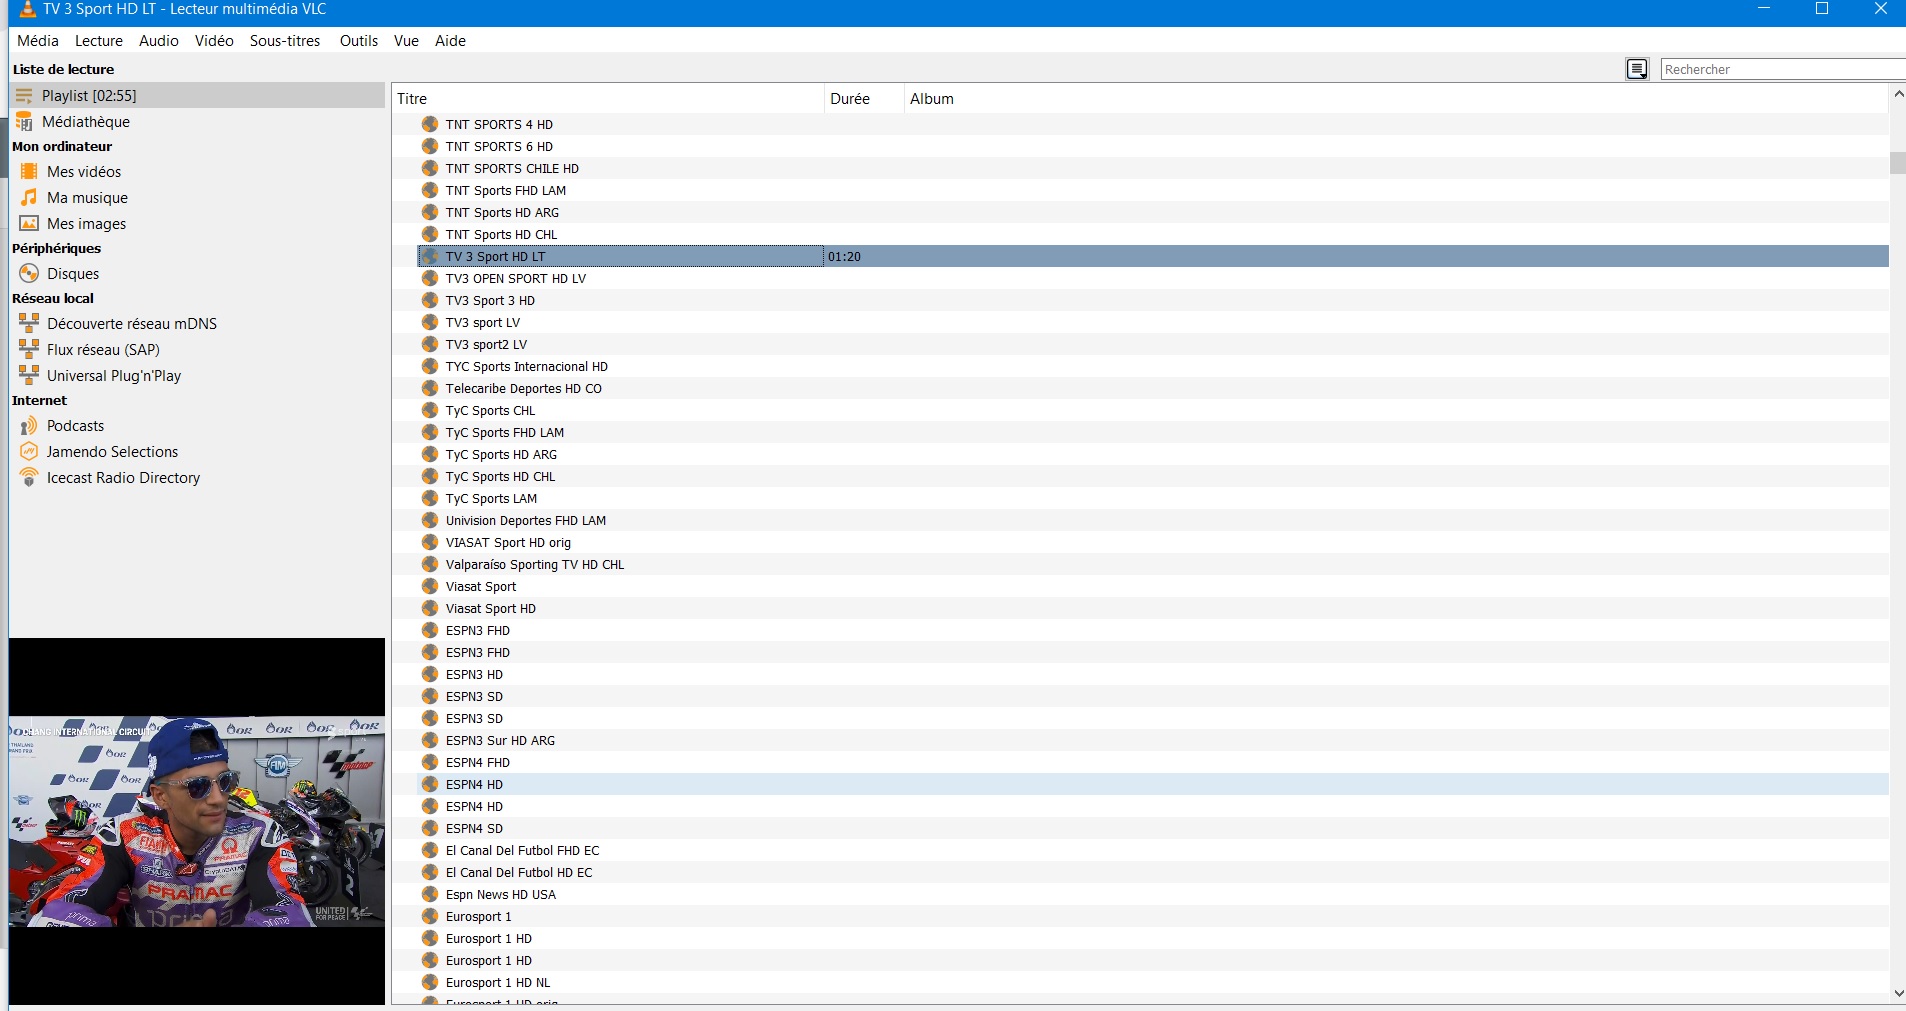Click the globe icon beside Espn News HD USA
The image size is (1906, 1011).
[430, 894]
